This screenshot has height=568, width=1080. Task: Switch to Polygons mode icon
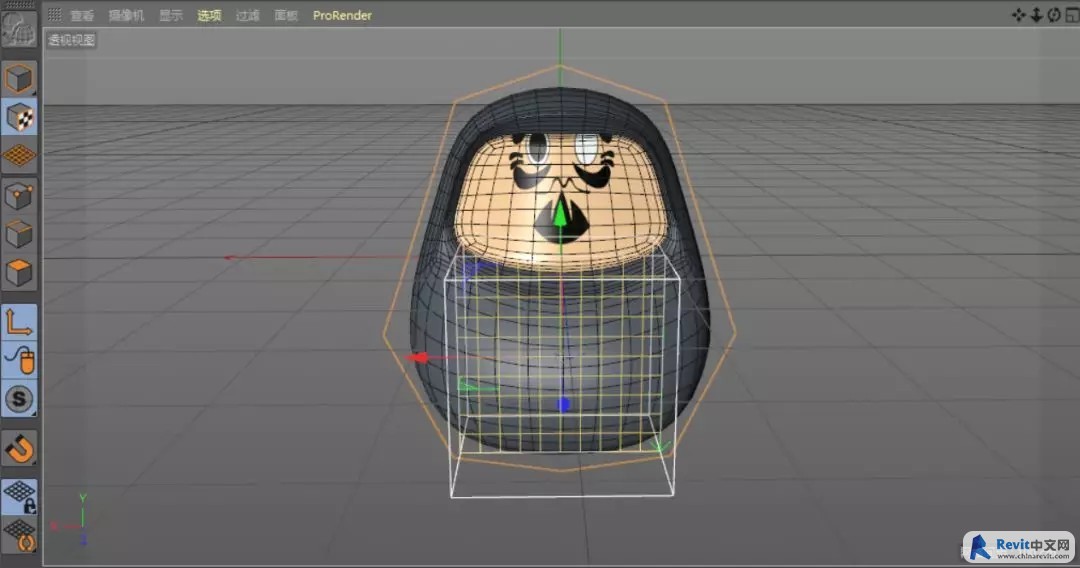tap(19, 273)
